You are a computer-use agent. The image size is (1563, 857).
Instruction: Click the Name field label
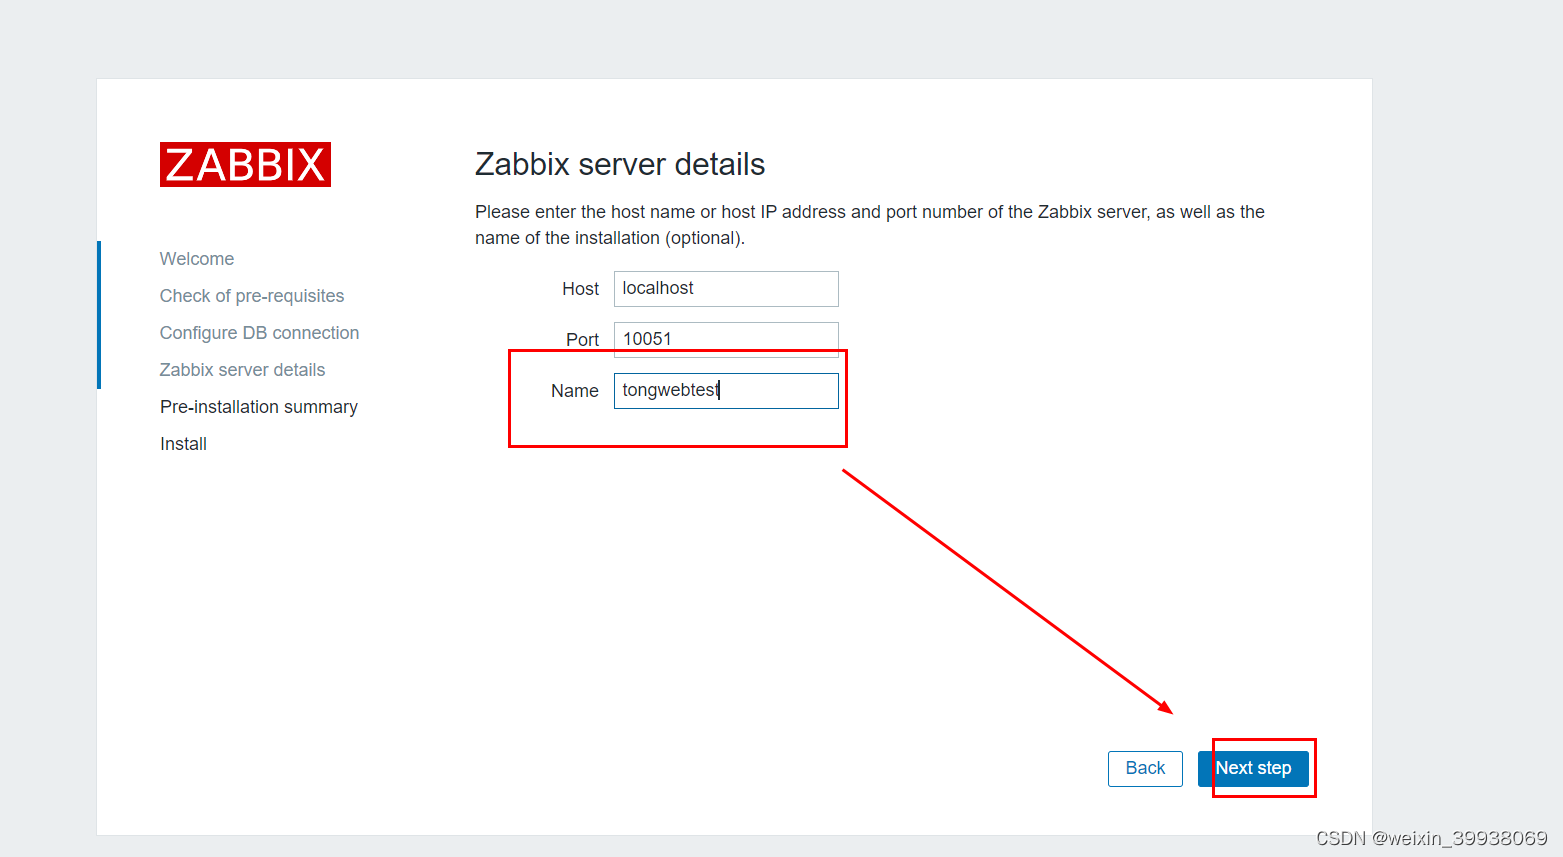click(575, 391)
